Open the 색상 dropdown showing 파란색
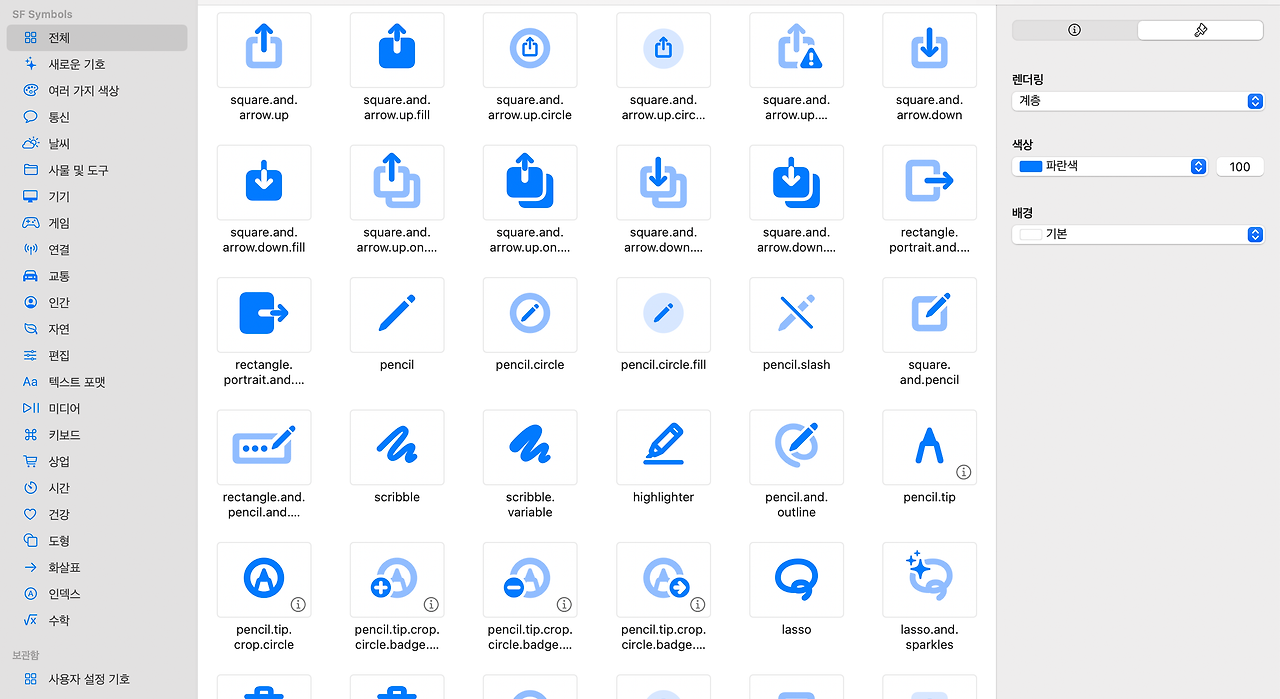 tap(1110, 167)
